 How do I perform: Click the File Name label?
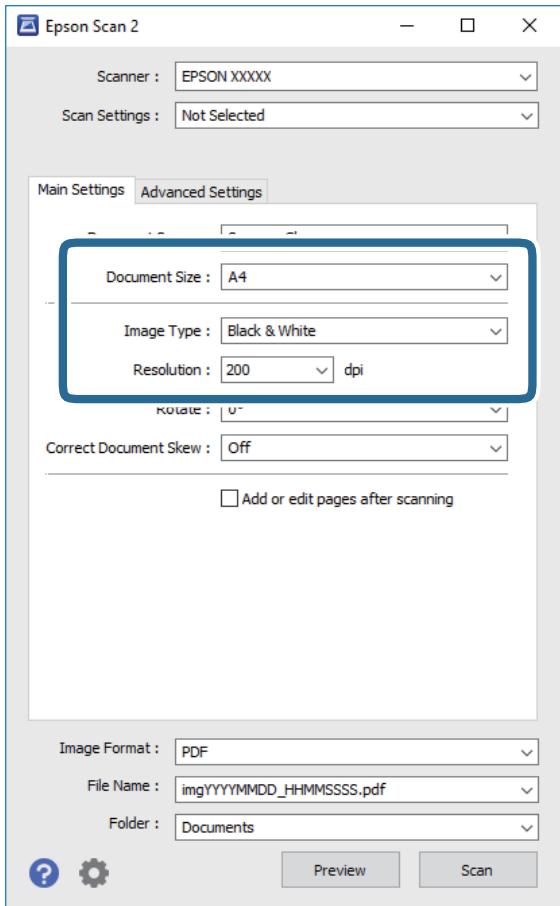coord(123,786)
